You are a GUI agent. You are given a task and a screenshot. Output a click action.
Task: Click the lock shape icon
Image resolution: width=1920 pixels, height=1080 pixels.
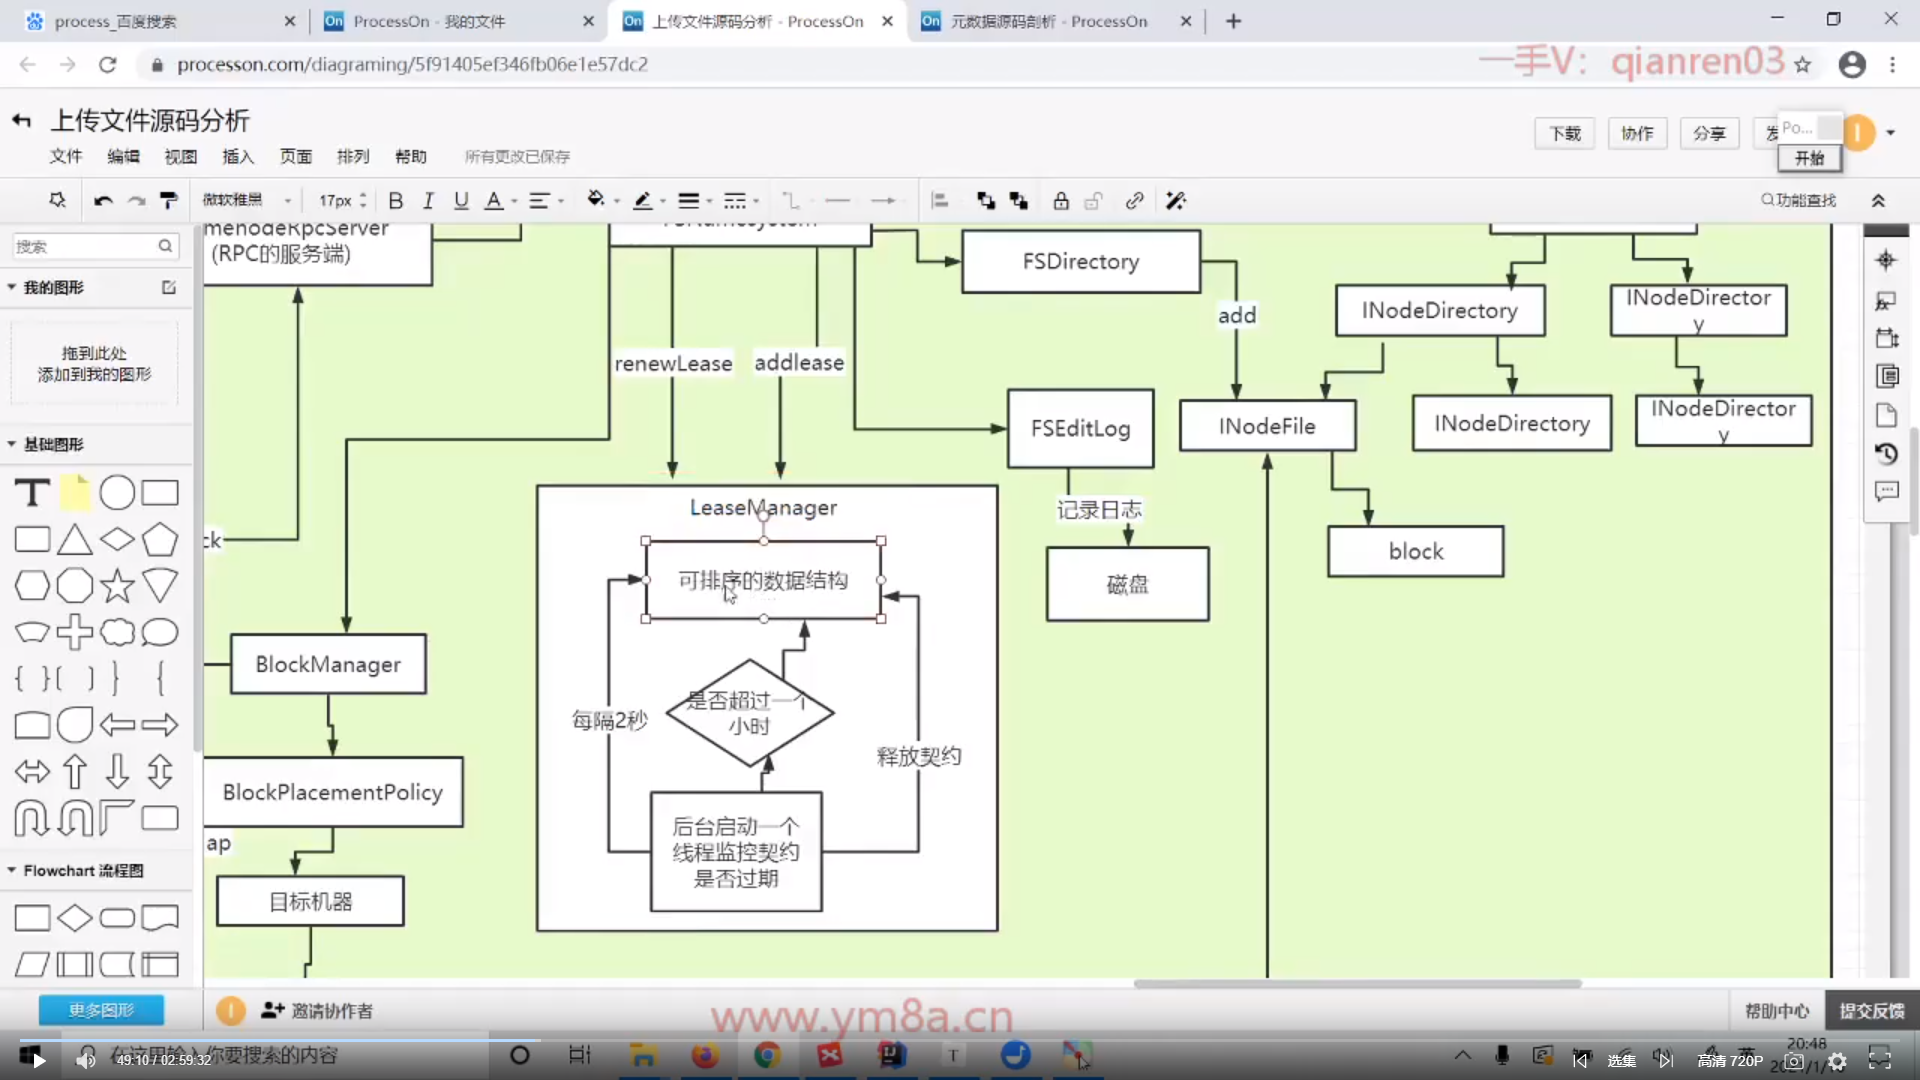click(x=1061, y=201)
